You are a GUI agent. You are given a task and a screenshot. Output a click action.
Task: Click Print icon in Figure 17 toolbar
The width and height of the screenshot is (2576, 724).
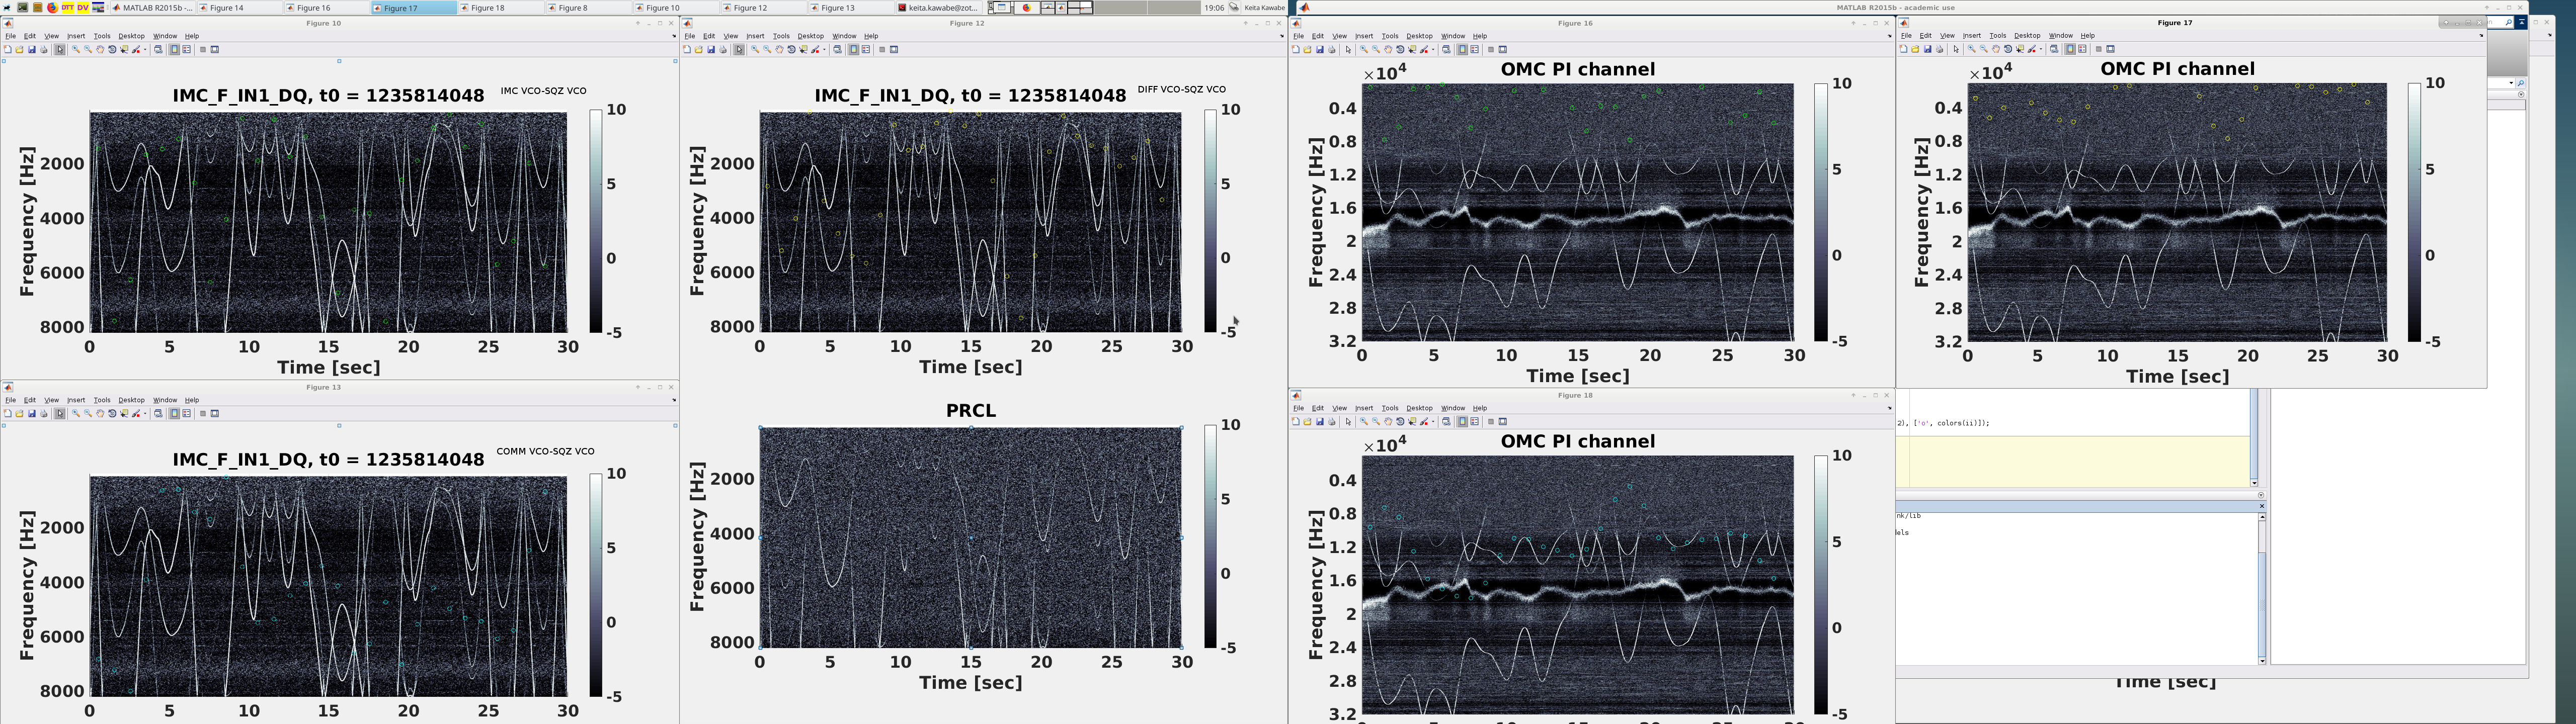1940,49
